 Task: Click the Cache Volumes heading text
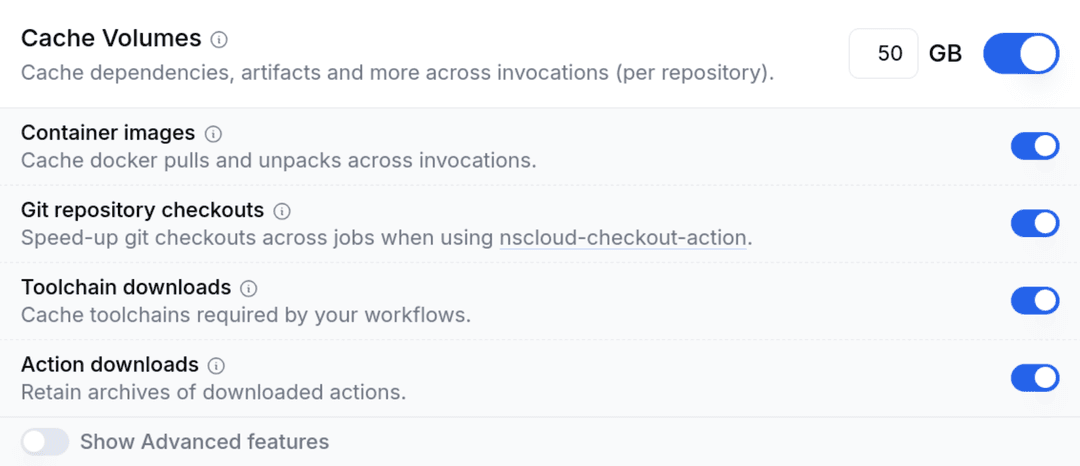(111, 39)
